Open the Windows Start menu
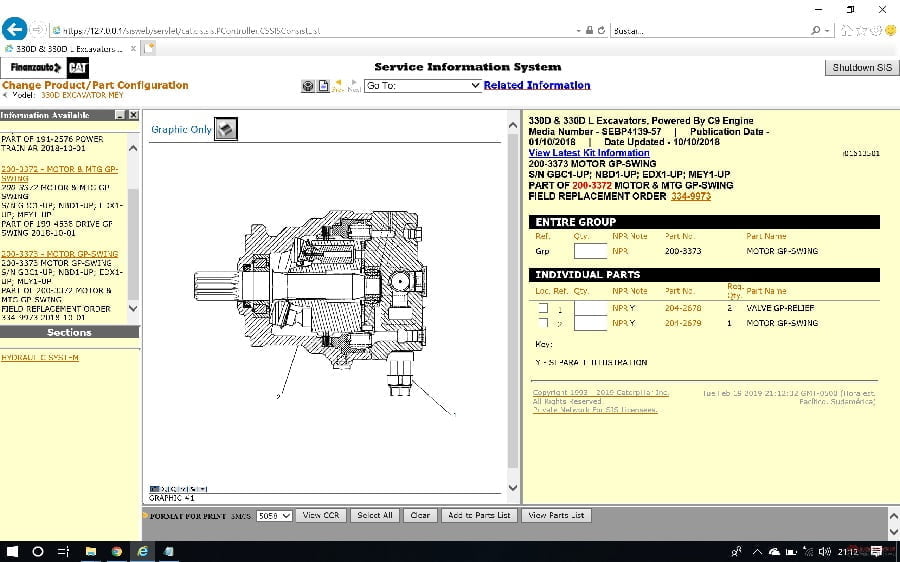Viewport: 900px width, 562px height. [12, 552]
